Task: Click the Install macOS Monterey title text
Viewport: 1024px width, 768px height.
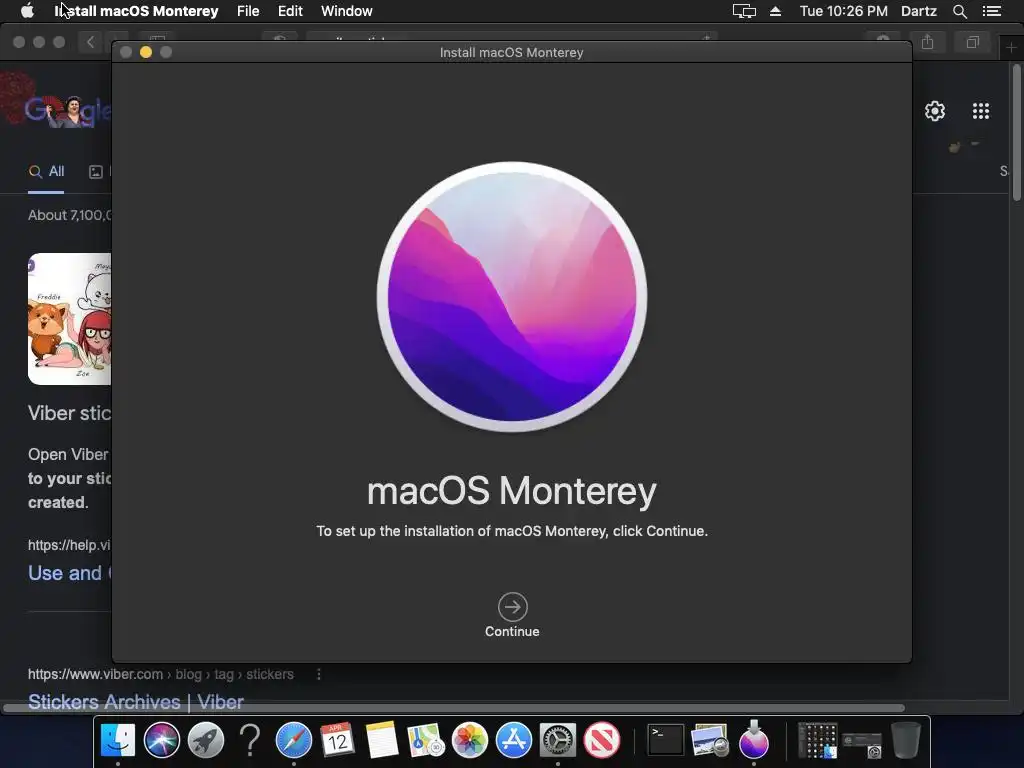Action: point(511,52)
